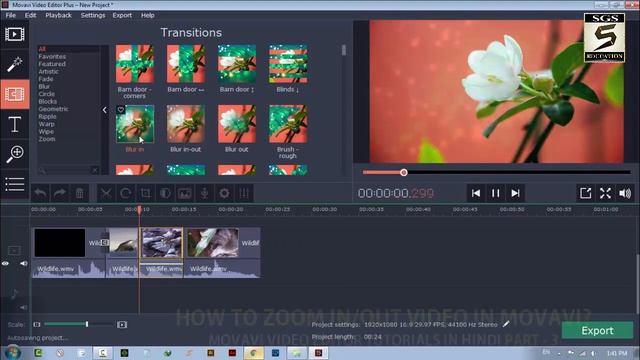Open the Filters magic wand tab
Screen dimensions: 640x360
coord(15,64)
